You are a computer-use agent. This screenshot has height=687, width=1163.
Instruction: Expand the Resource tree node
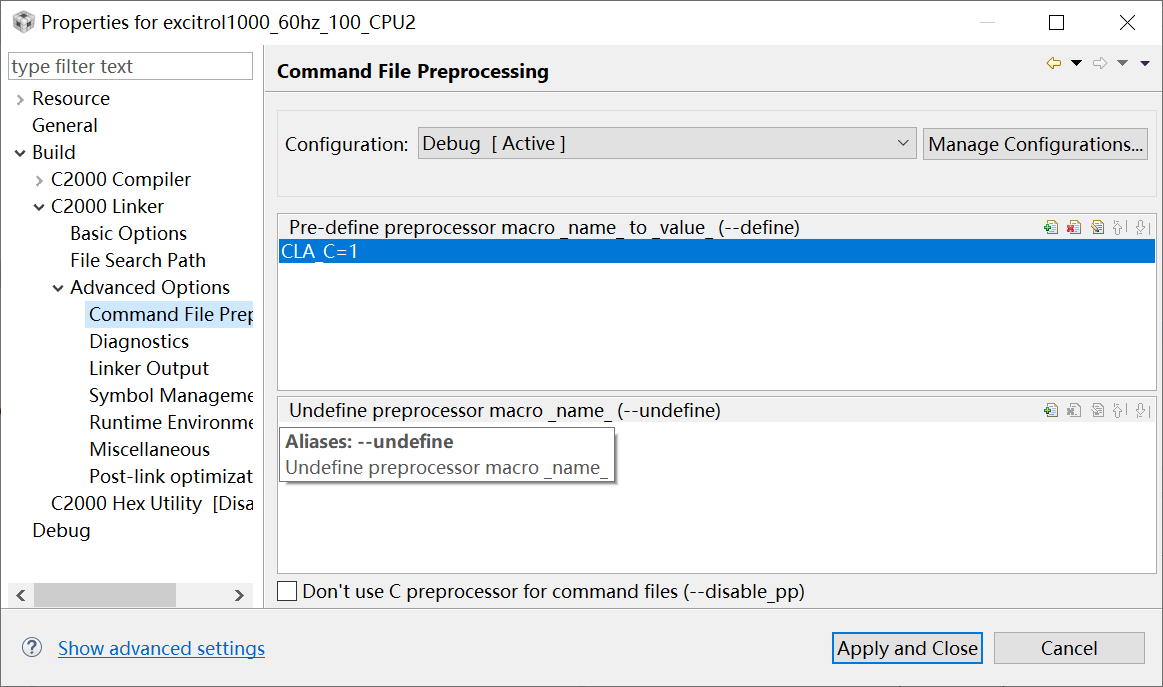click(x=20, y=99)
